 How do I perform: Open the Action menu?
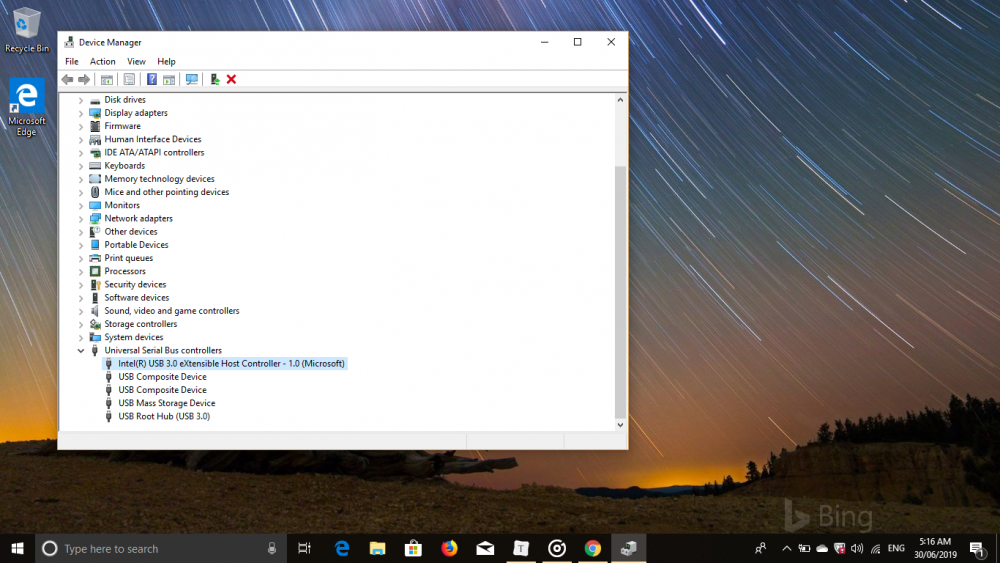click(102, 61)
